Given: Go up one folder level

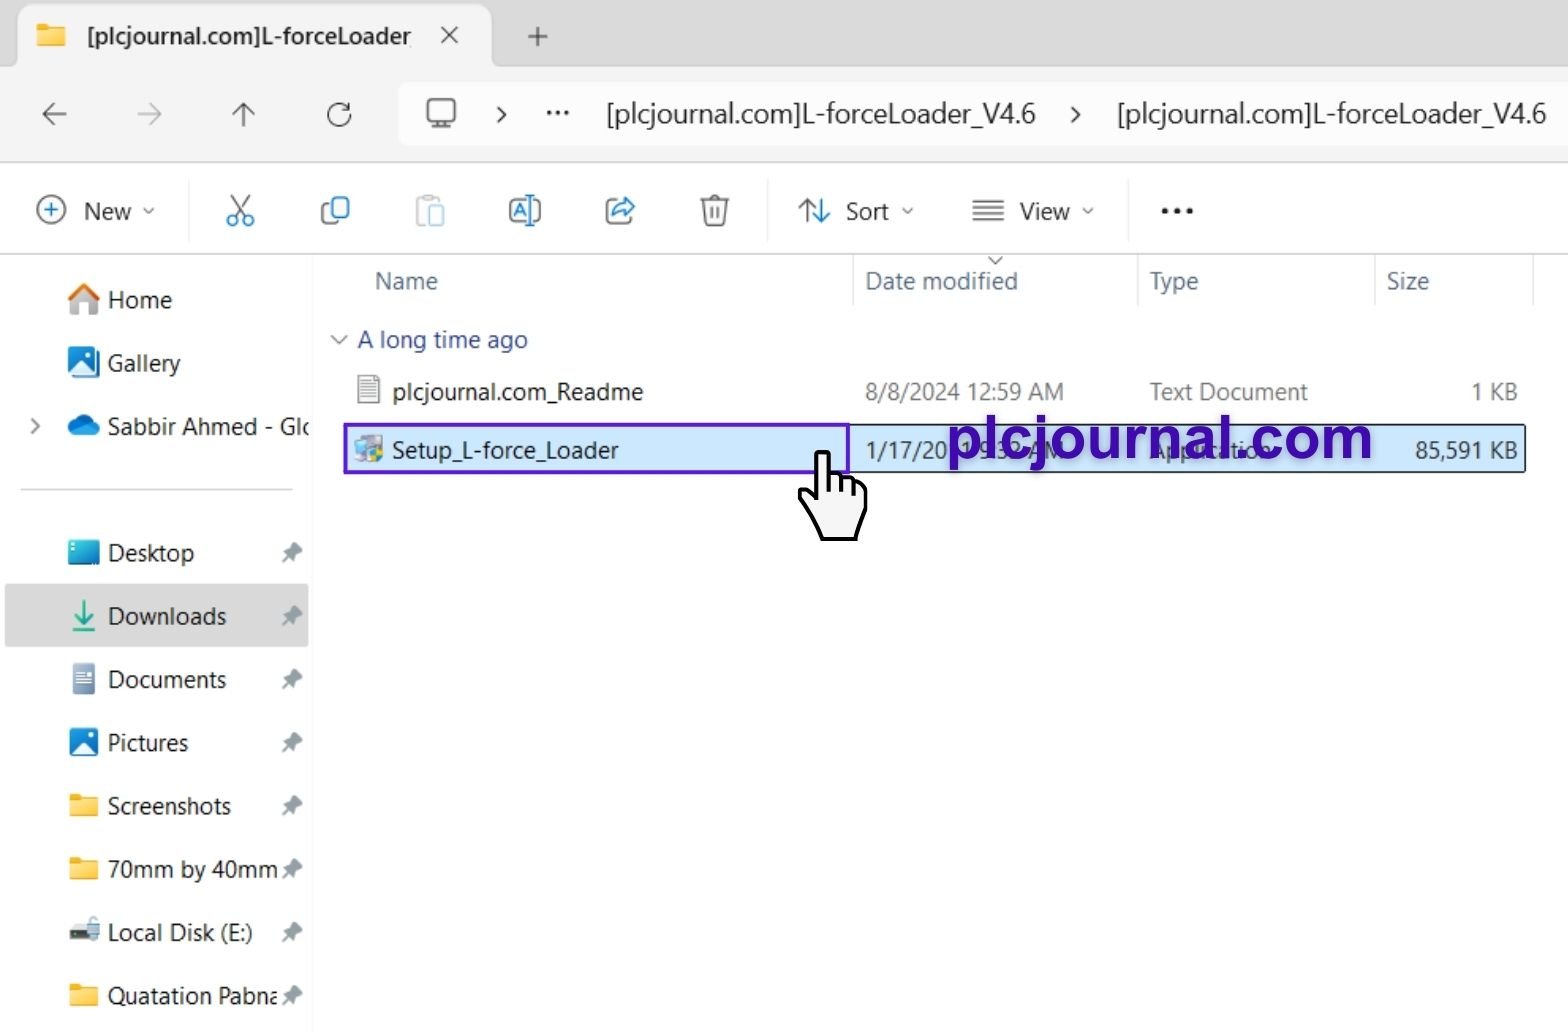Looking at the screenshot, I should 243,114.
